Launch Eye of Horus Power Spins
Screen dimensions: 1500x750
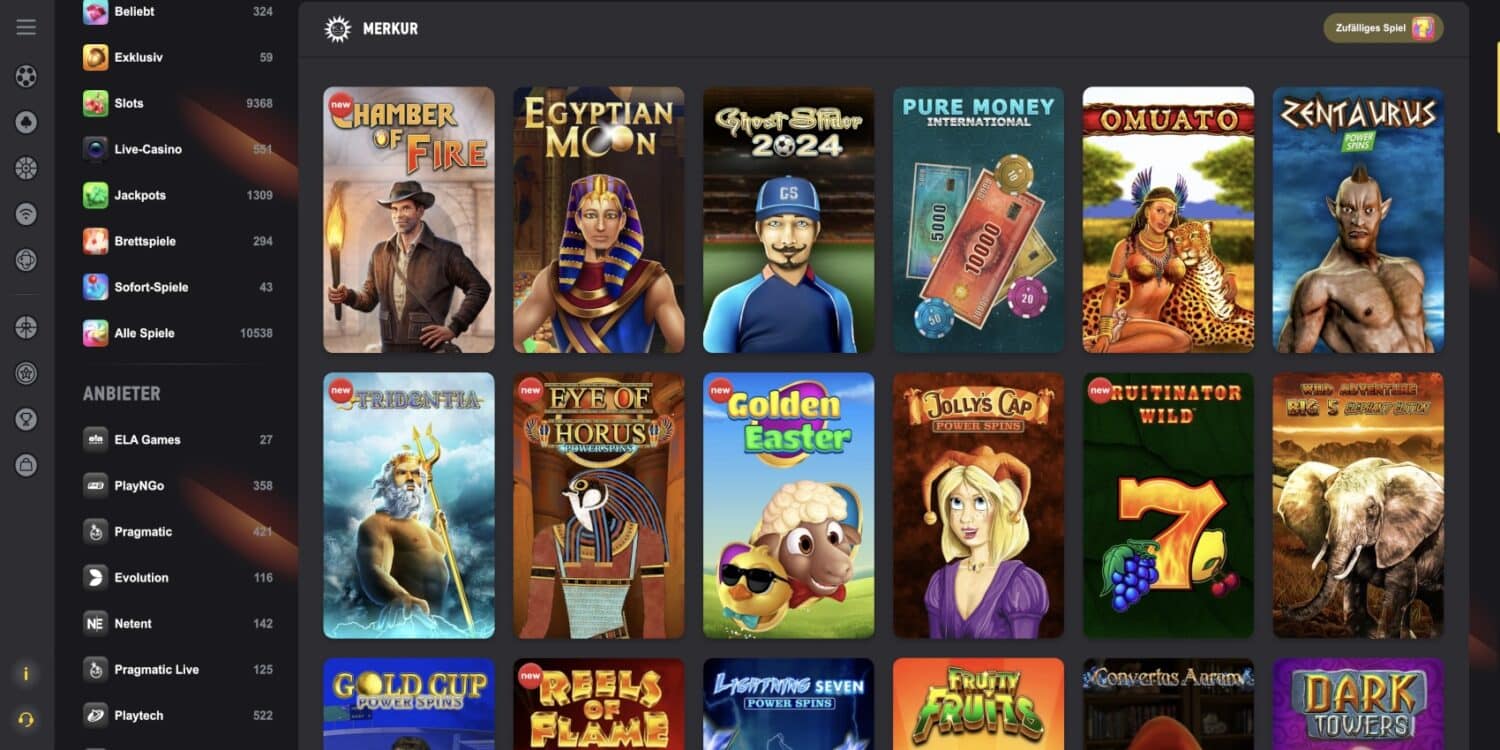pyautogui.click(x=599, y=505)
